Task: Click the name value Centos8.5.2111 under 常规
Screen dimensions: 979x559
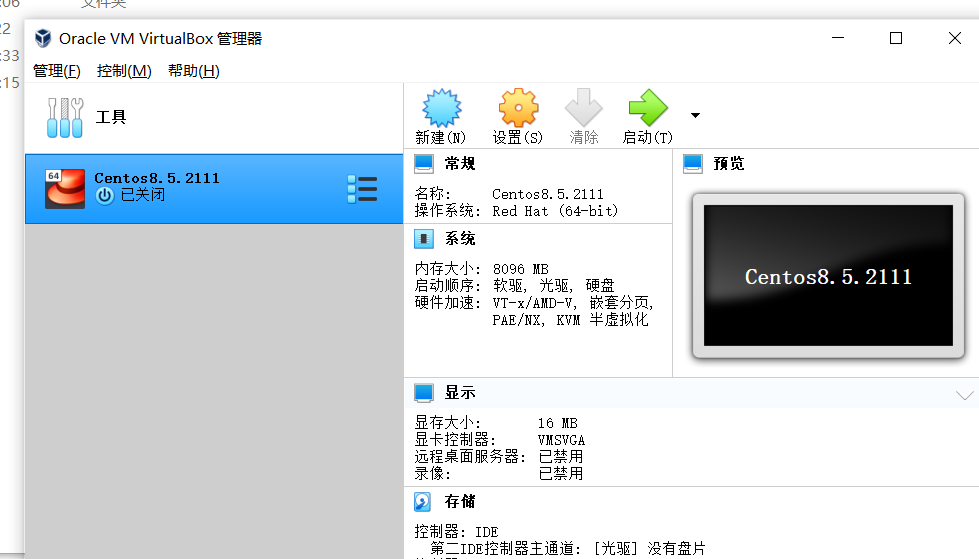Action: click(x=548, y=194)
